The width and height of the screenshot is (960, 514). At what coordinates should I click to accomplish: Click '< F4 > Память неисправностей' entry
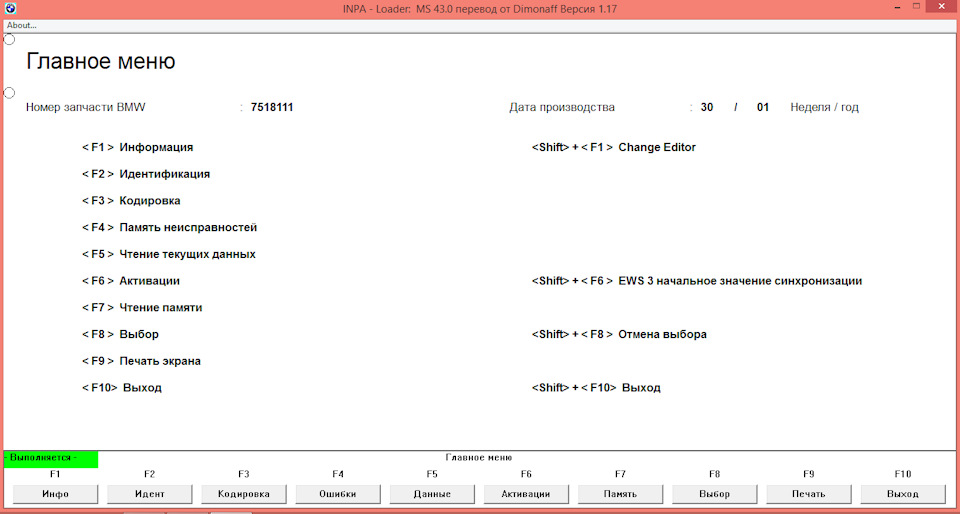[170, 228]
